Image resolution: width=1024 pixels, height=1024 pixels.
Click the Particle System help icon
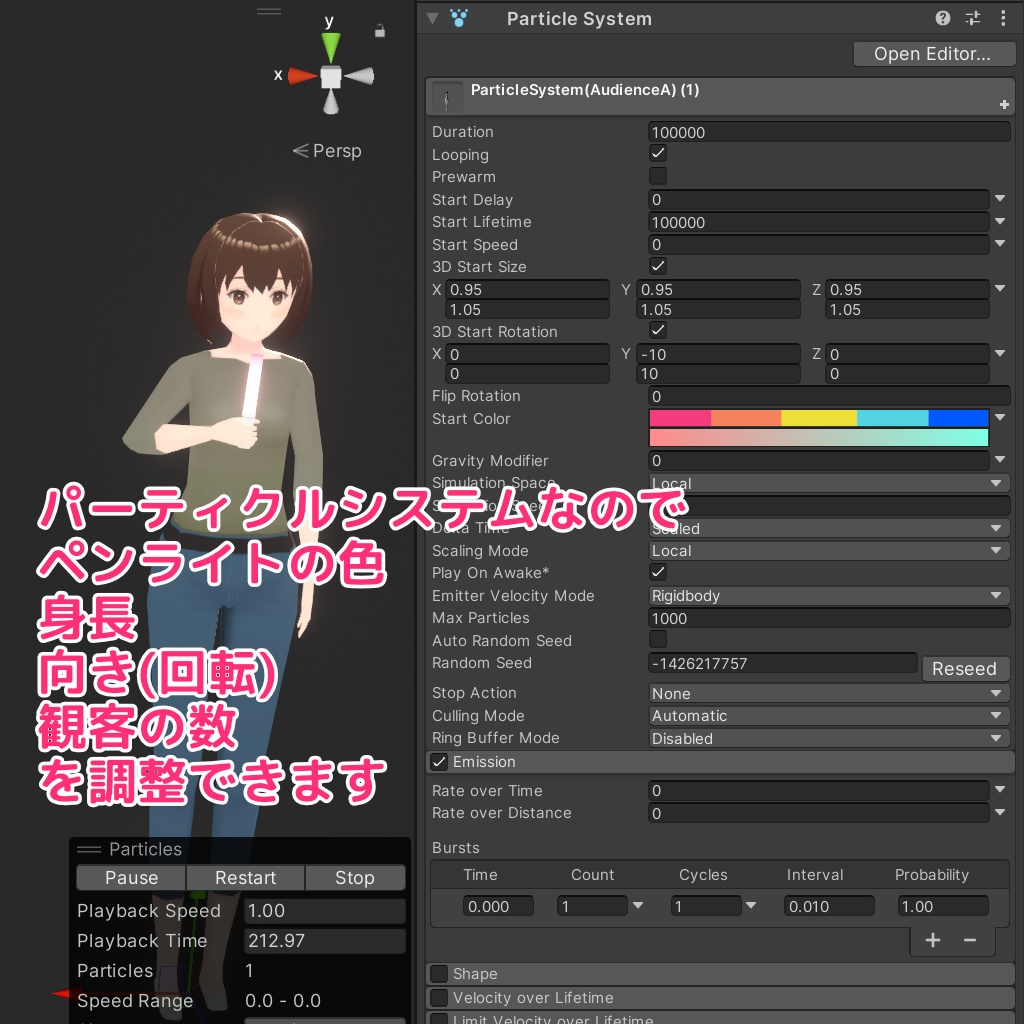point(941,18)
